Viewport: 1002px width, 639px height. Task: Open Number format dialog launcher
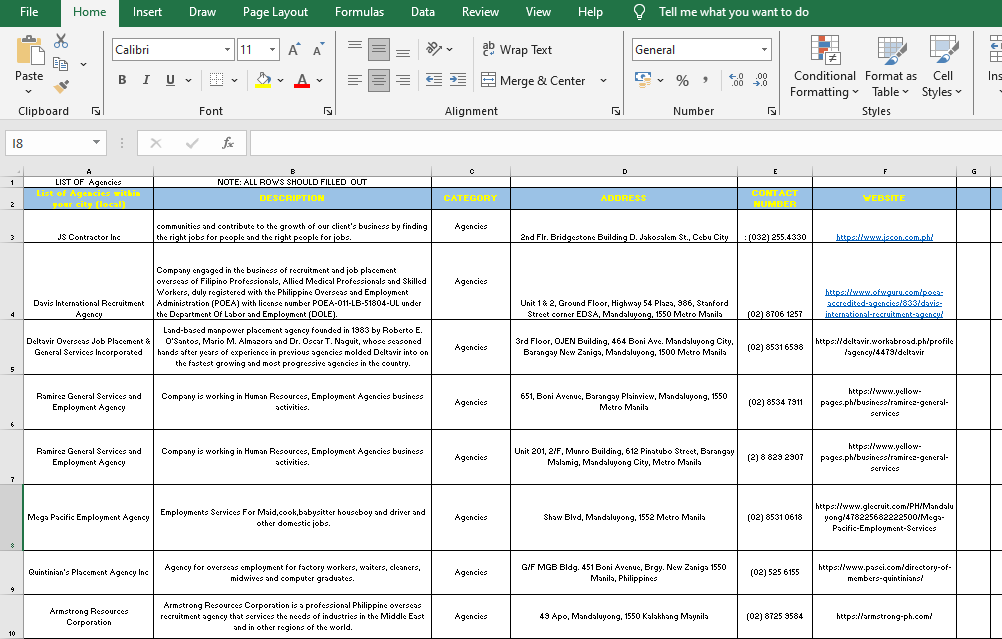tap(771, 111)
